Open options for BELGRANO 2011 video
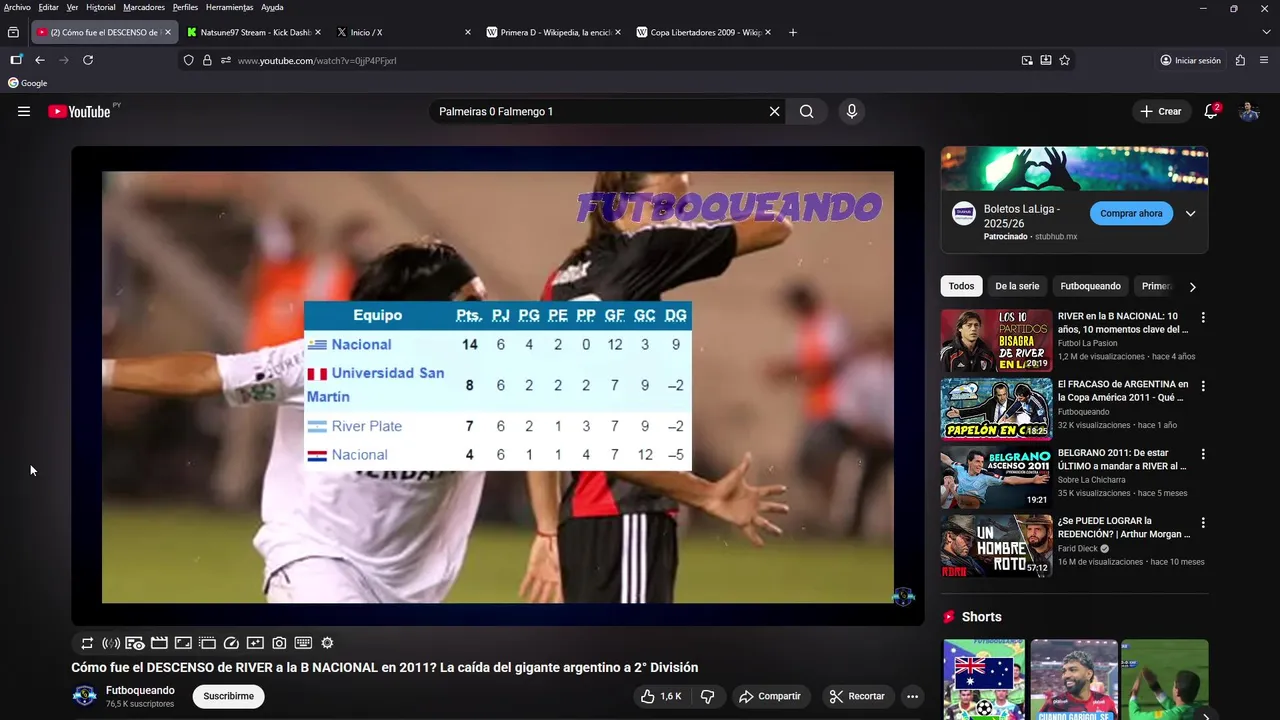Viewport: 1280px width, 720px height. [1203, 454]
